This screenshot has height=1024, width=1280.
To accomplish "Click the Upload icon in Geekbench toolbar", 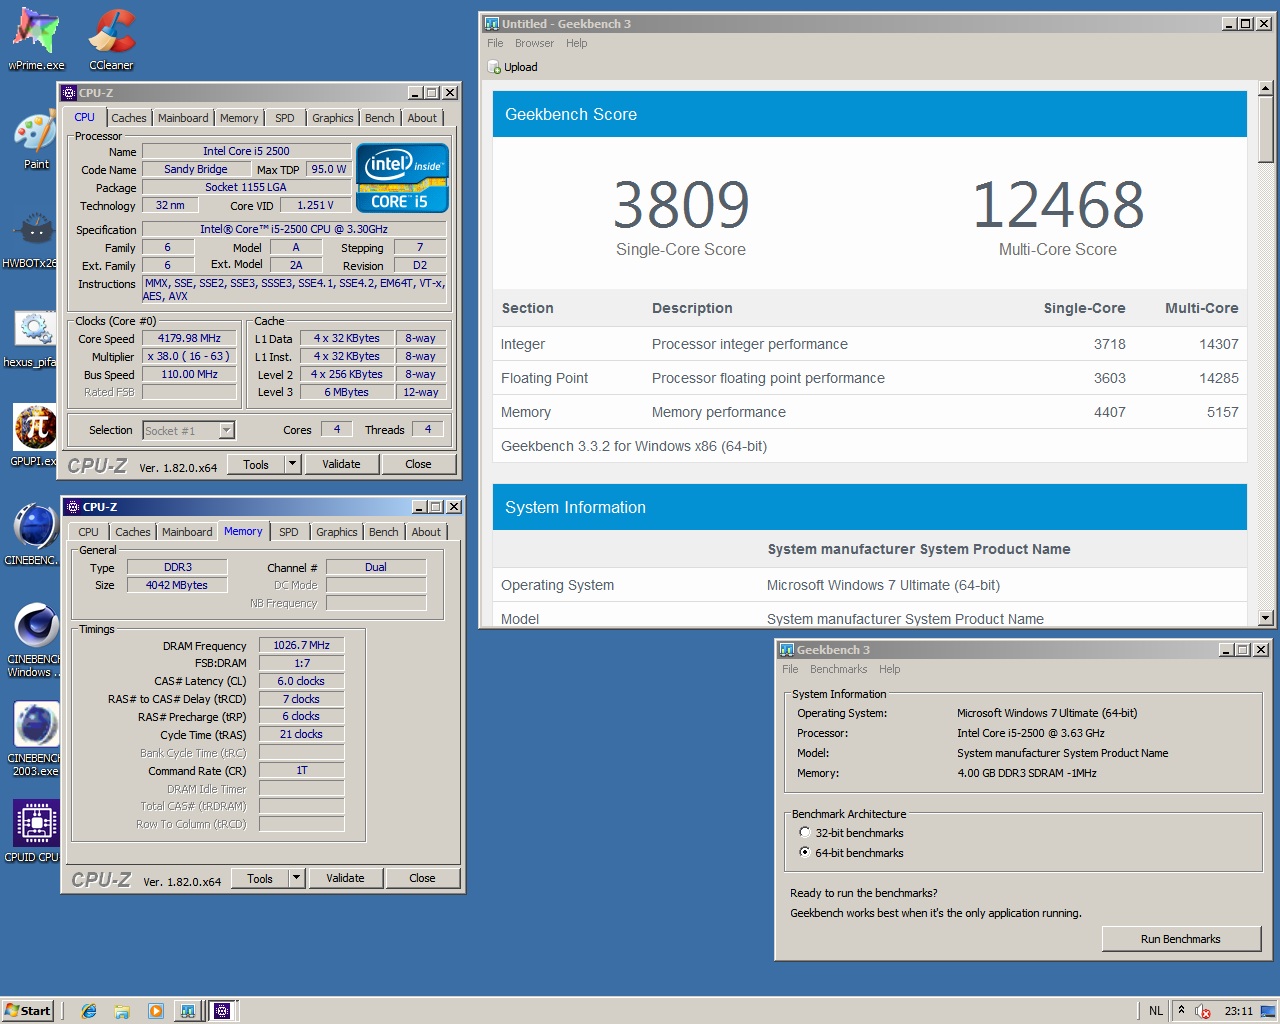I will [494, 67].
